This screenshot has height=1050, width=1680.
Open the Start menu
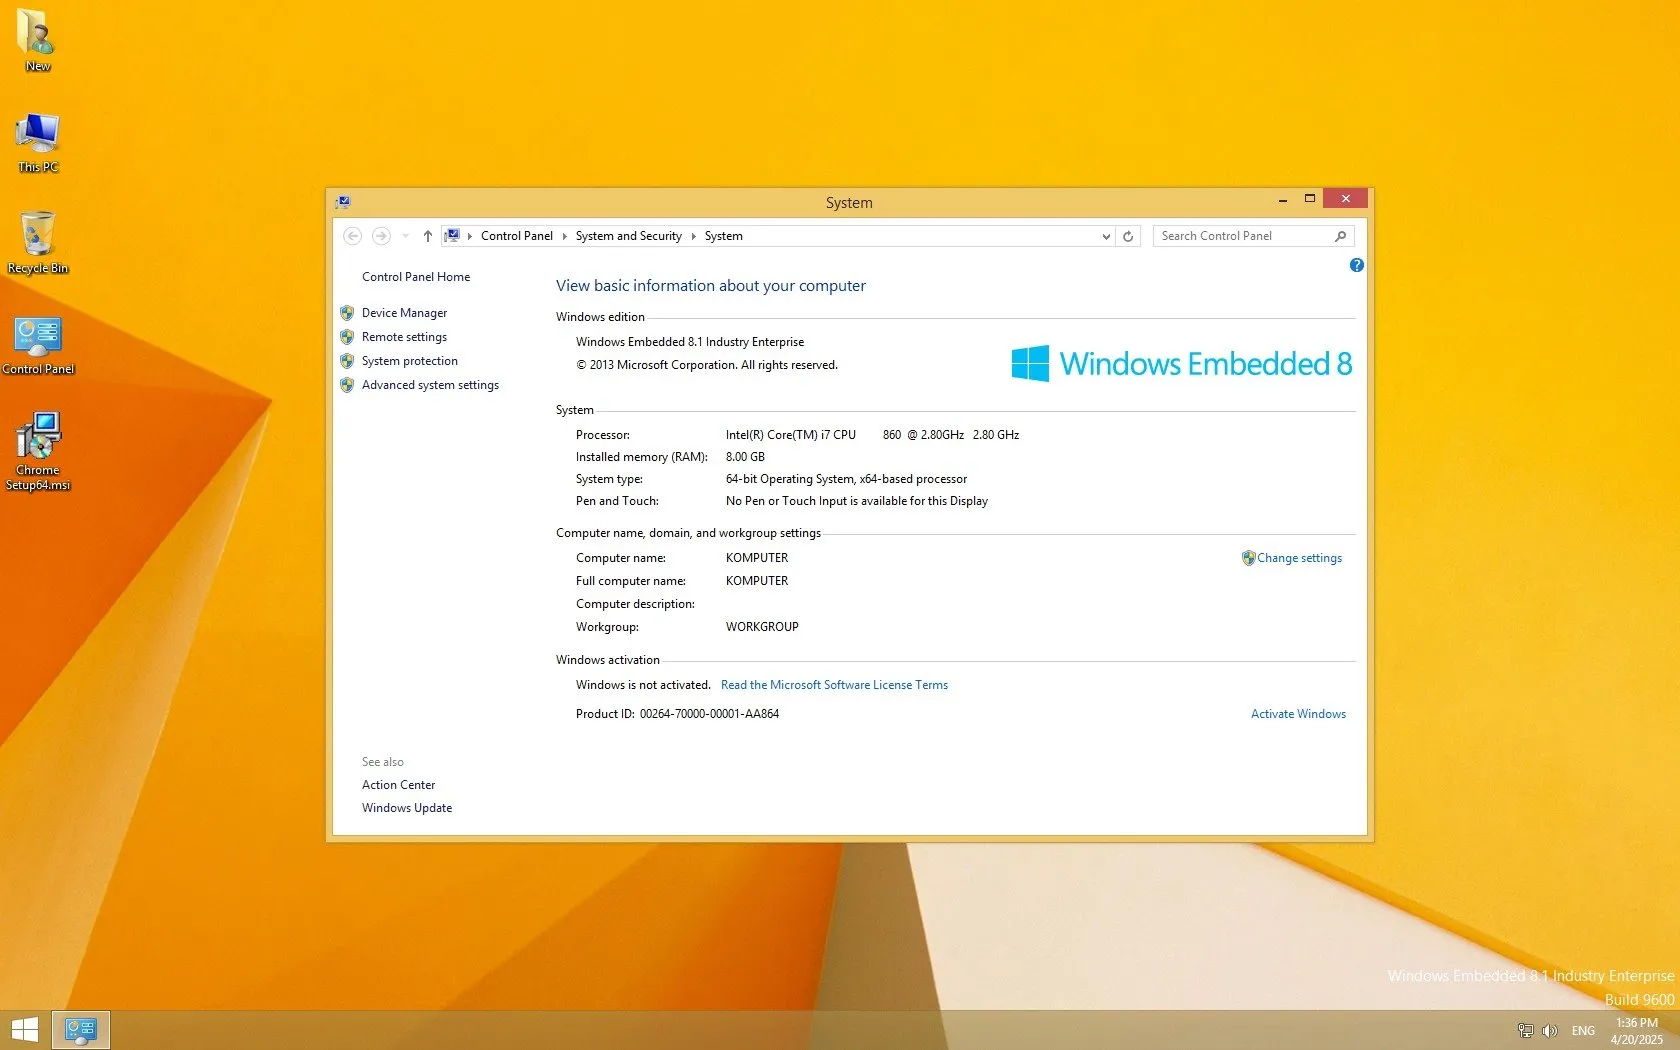[x=25, y=1029]
